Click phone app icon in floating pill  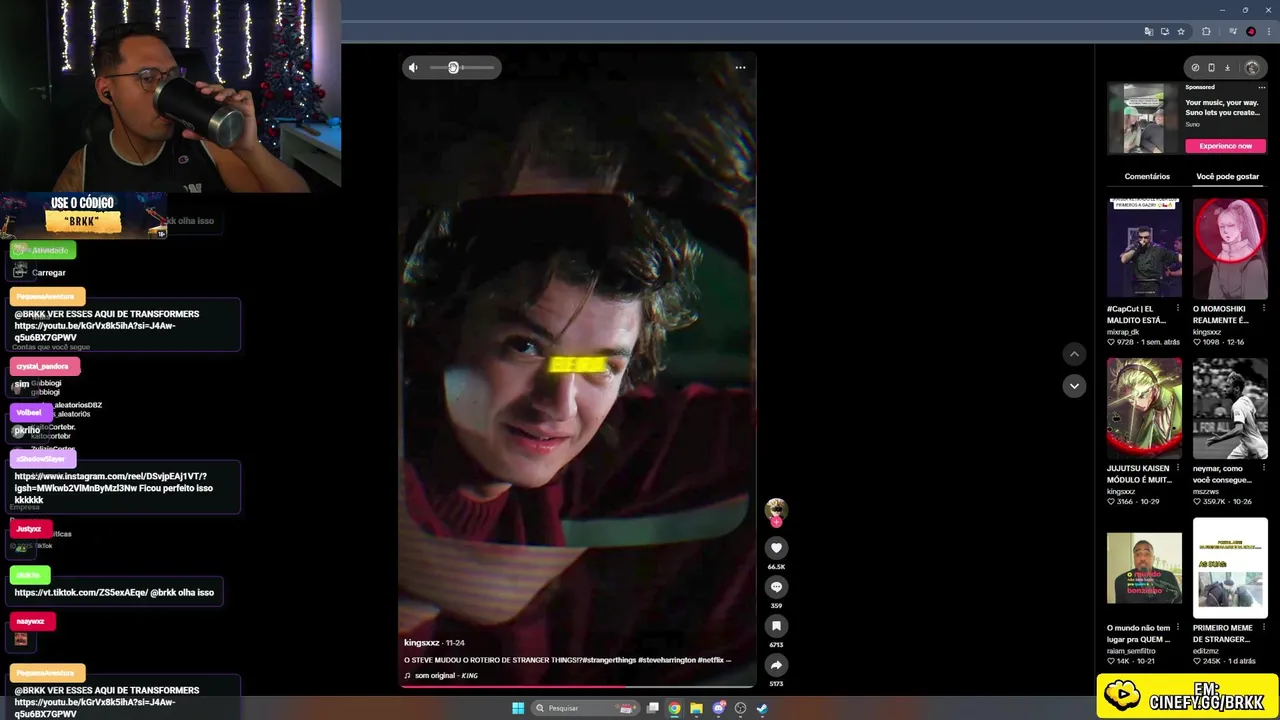(1211, 68)
